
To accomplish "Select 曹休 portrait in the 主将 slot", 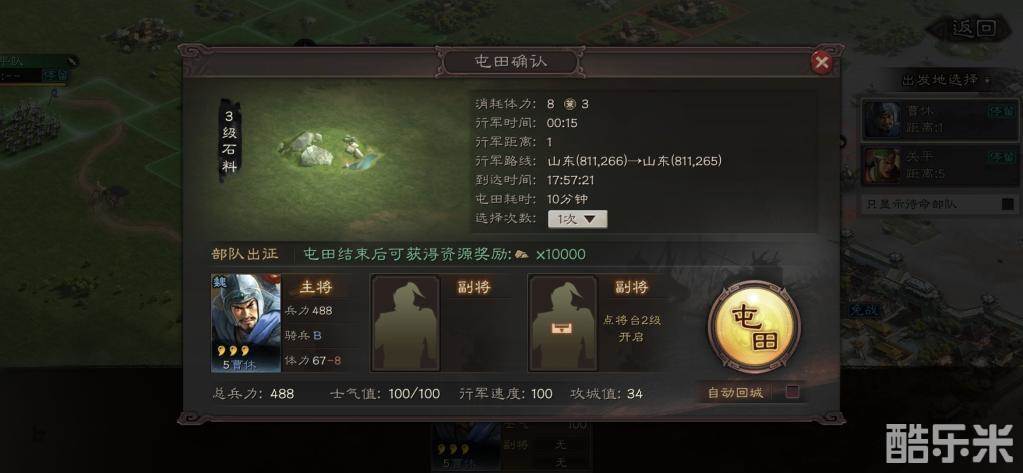I will click(246, 323).
